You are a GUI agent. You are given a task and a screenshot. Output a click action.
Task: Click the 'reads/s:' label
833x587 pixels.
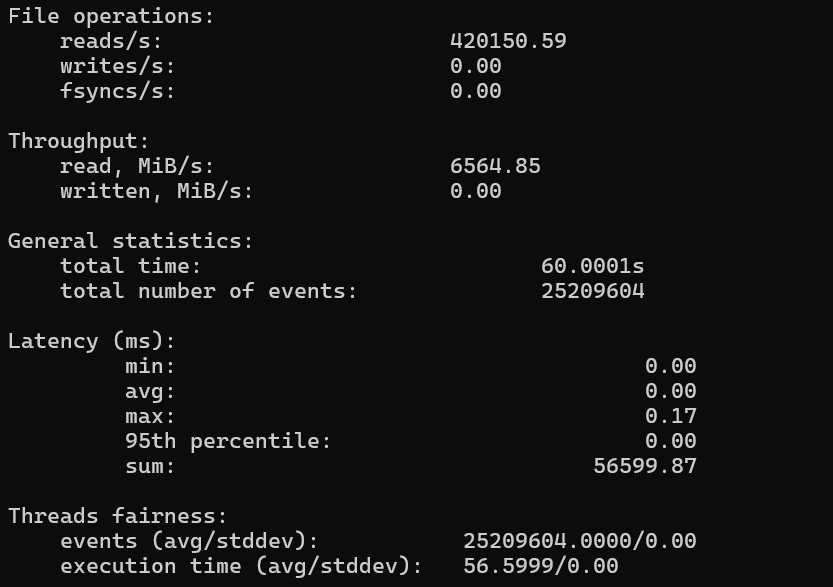(110, 41)
